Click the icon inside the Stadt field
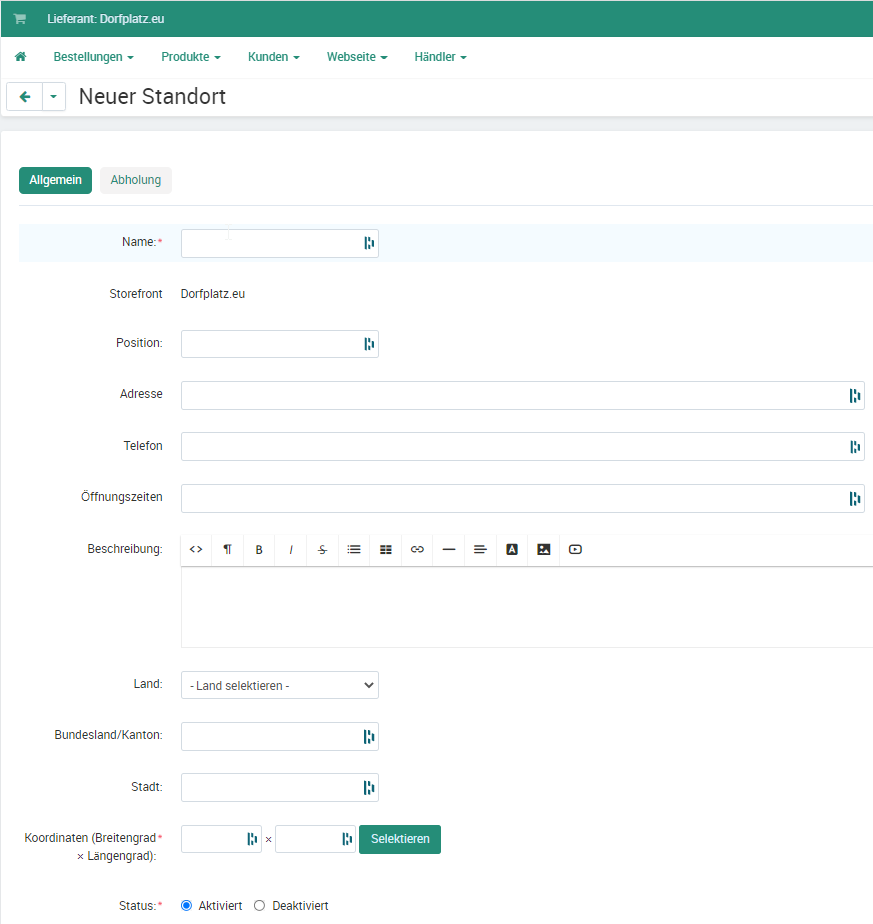The width and height of the screenshot is (873, 924). coord(369,788)
